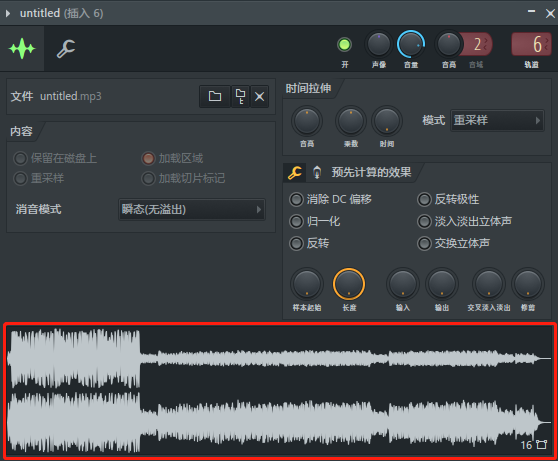The width and height of the screenshot is (558, 461).
Task: Open the 消音模式 瞬态(无溢出) dropdown
Action: (192, 209)
